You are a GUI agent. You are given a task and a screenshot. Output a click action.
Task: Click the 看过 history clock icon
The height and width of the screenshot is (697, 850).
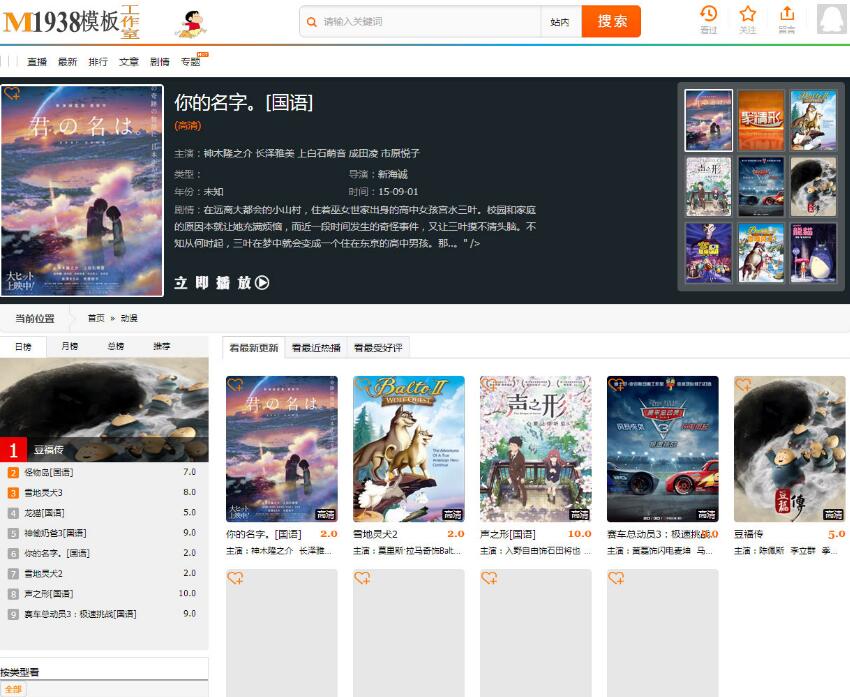pos(709,17)
